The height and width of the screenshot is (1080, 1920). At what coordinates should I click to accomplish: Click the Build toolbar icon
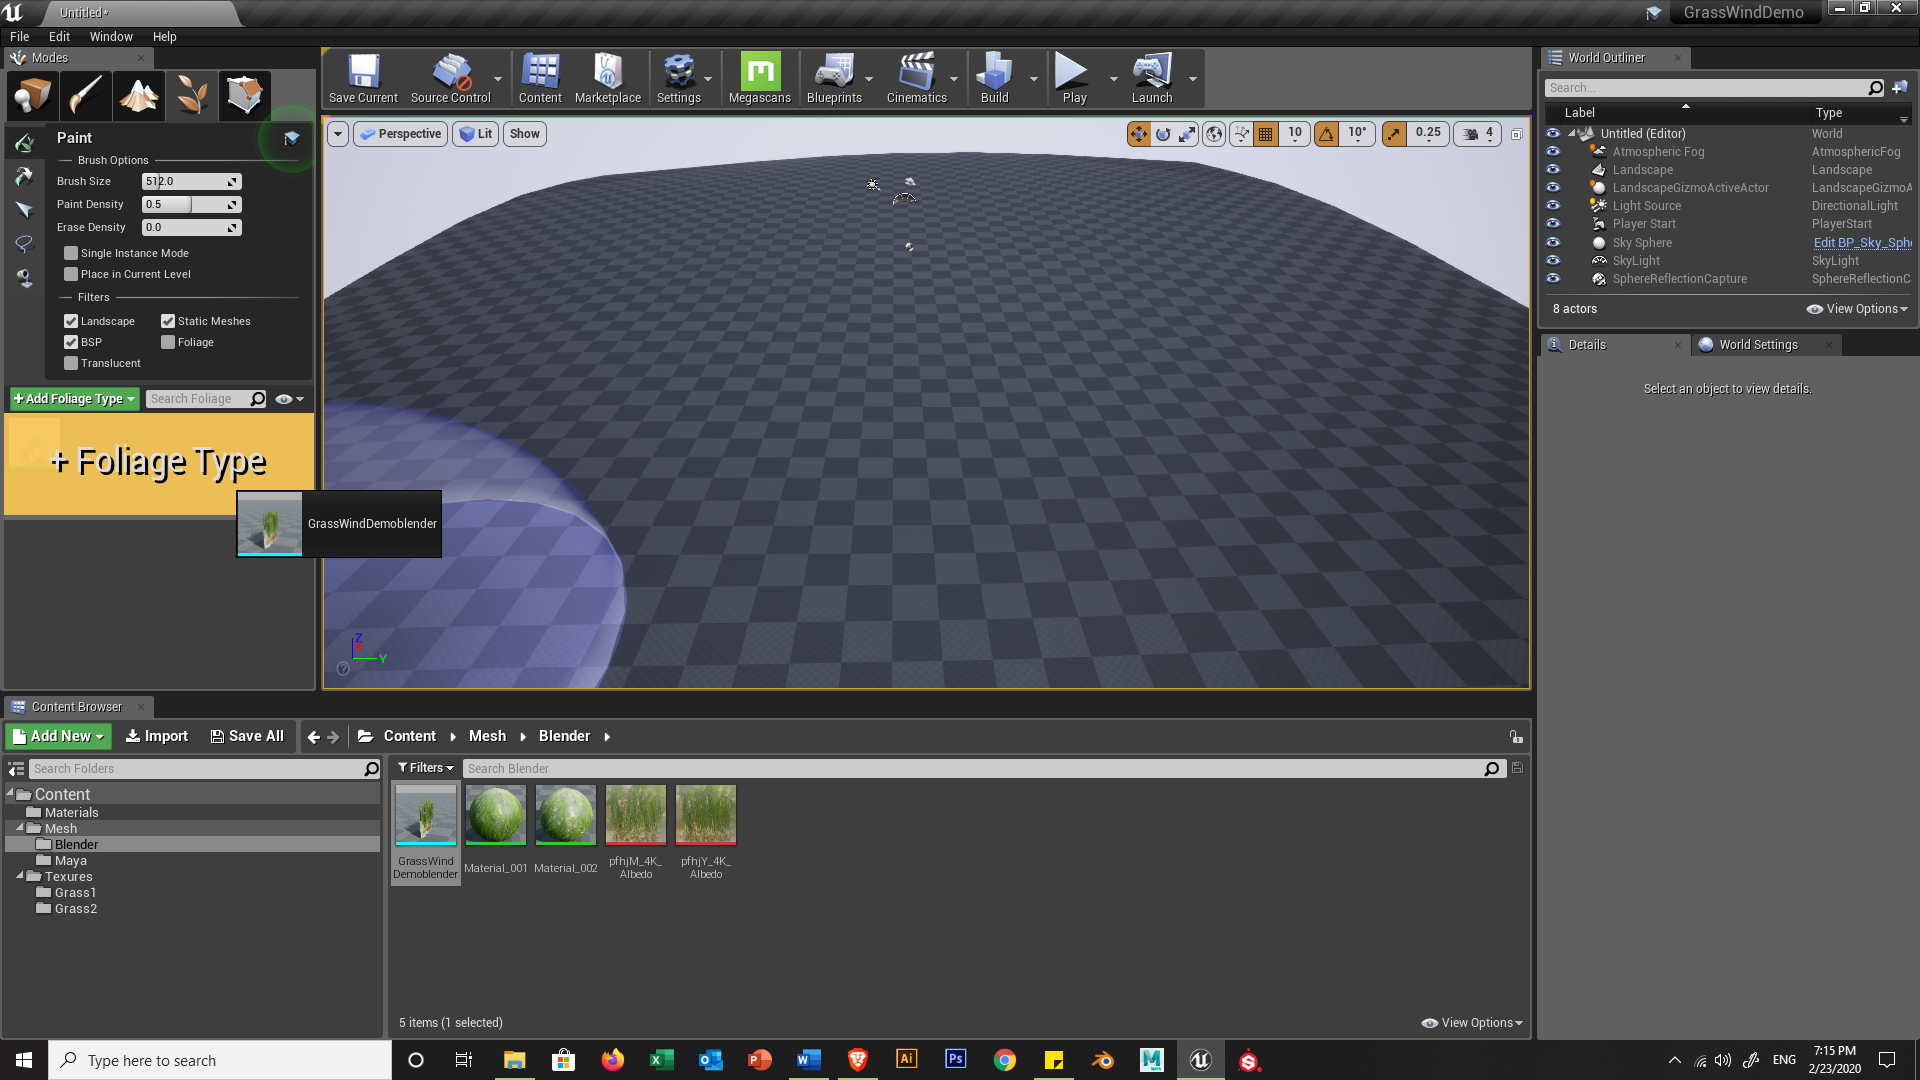[994, 78]
